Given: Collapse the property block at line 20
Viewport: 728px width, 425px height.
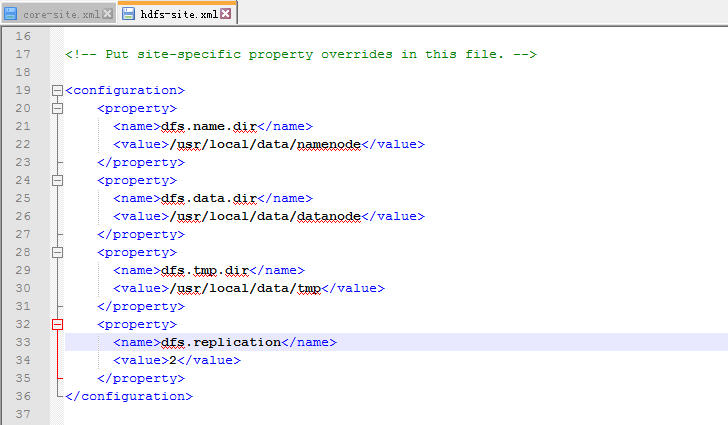Looking at the screenshot, I should (57, 108).
